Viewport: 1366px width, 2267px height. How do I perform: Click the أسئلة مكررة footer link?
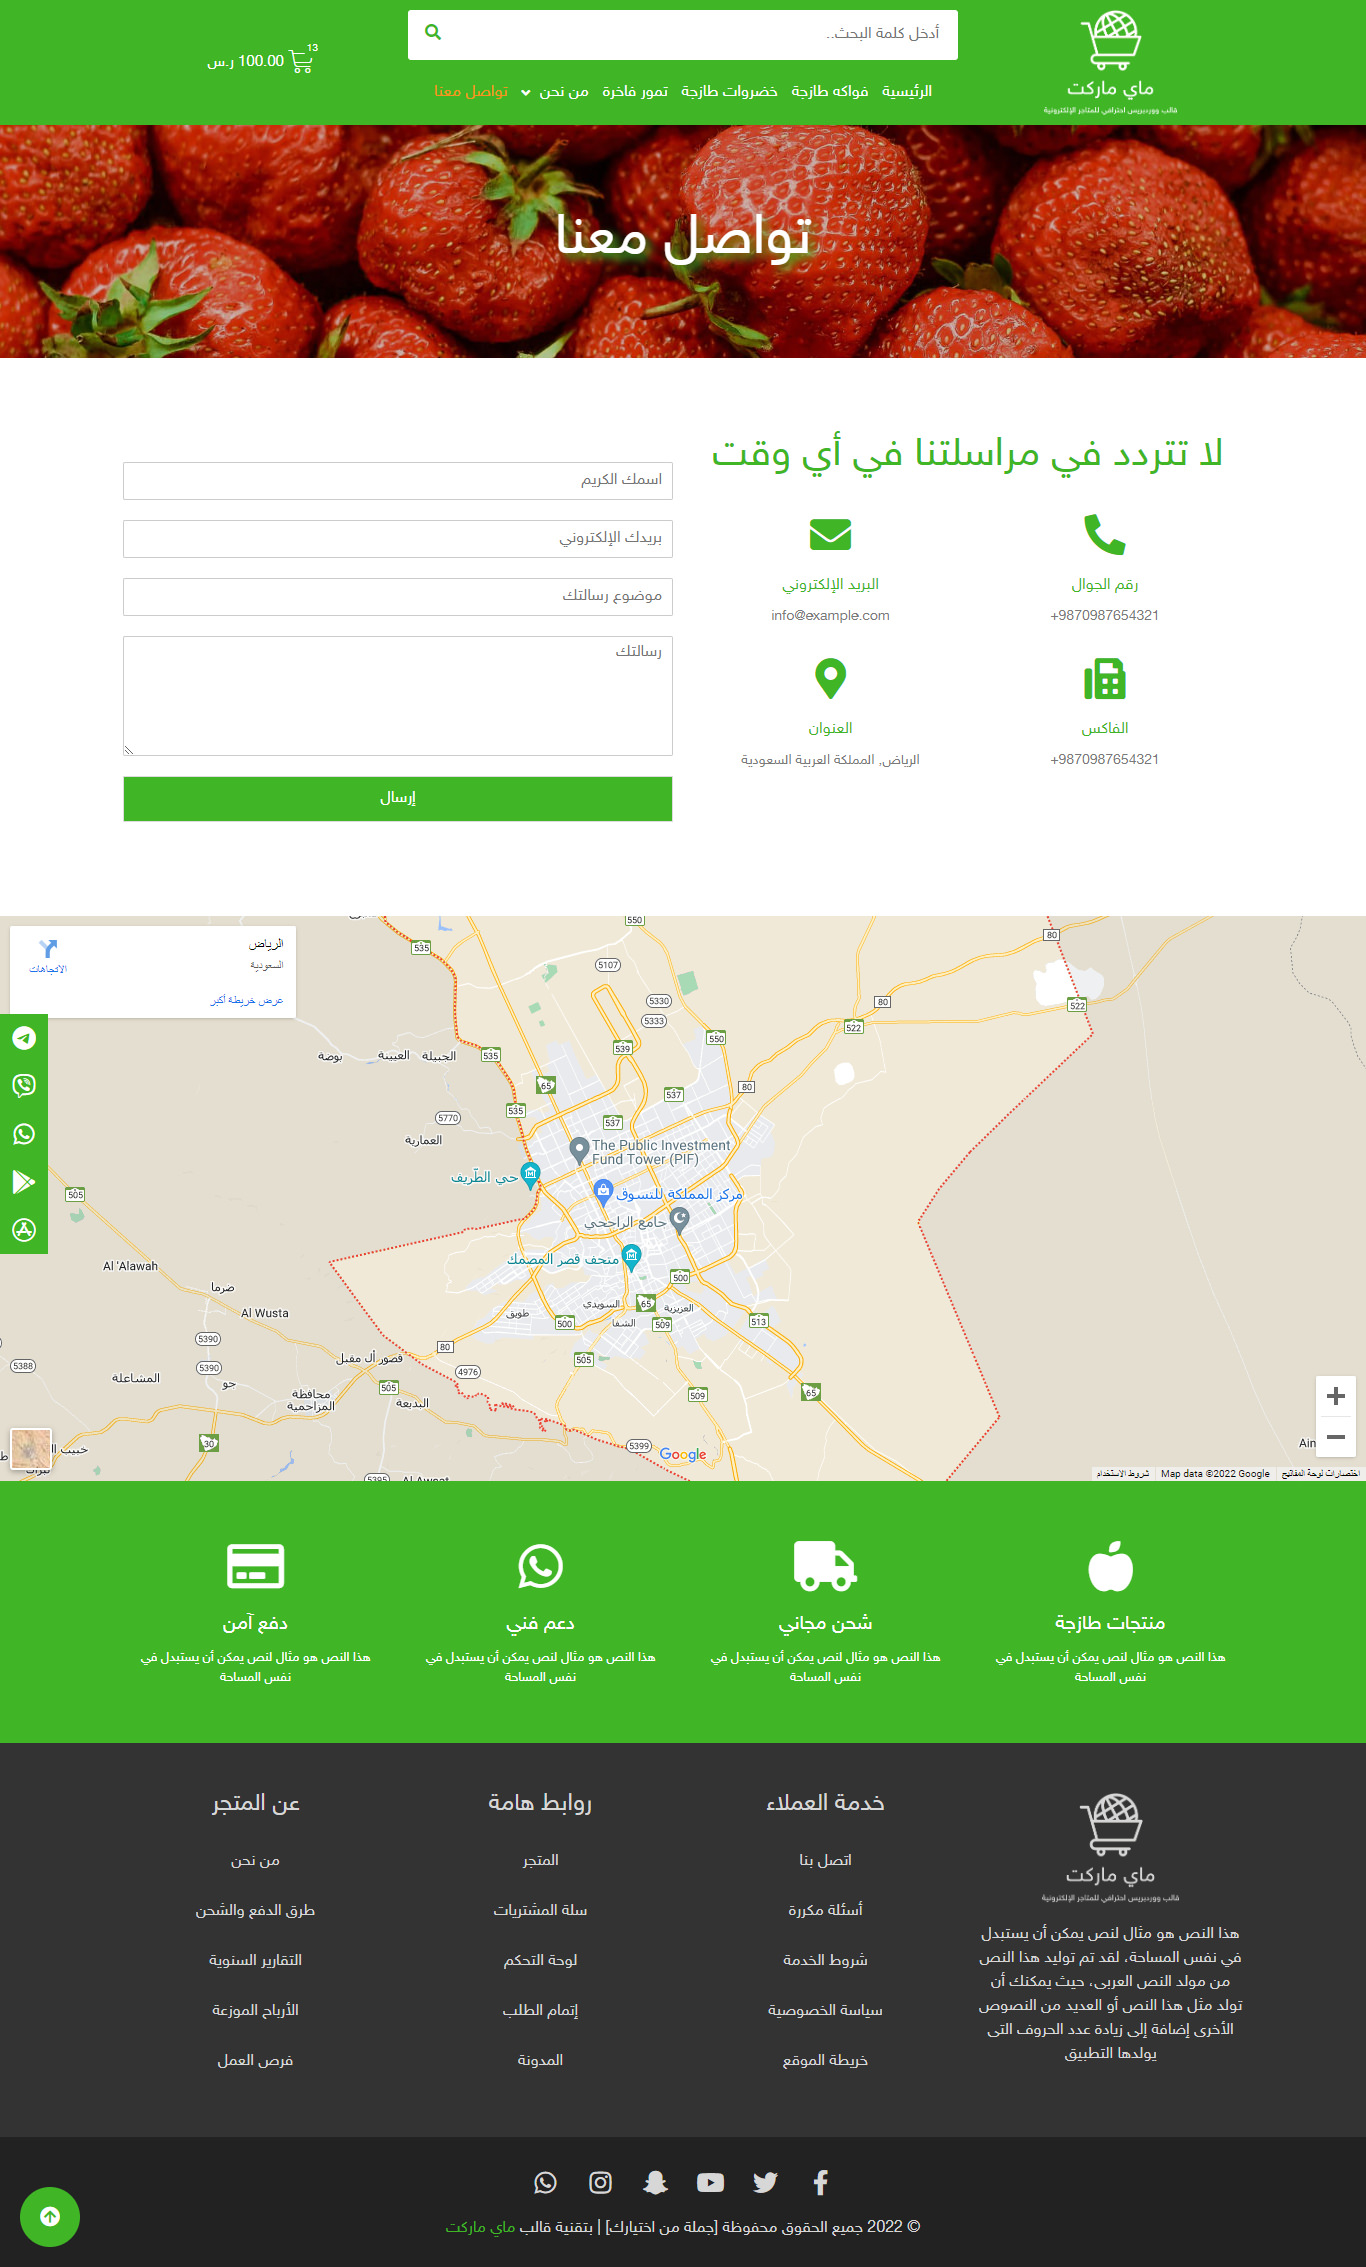pyautogui.click(x=825, y=1910)
